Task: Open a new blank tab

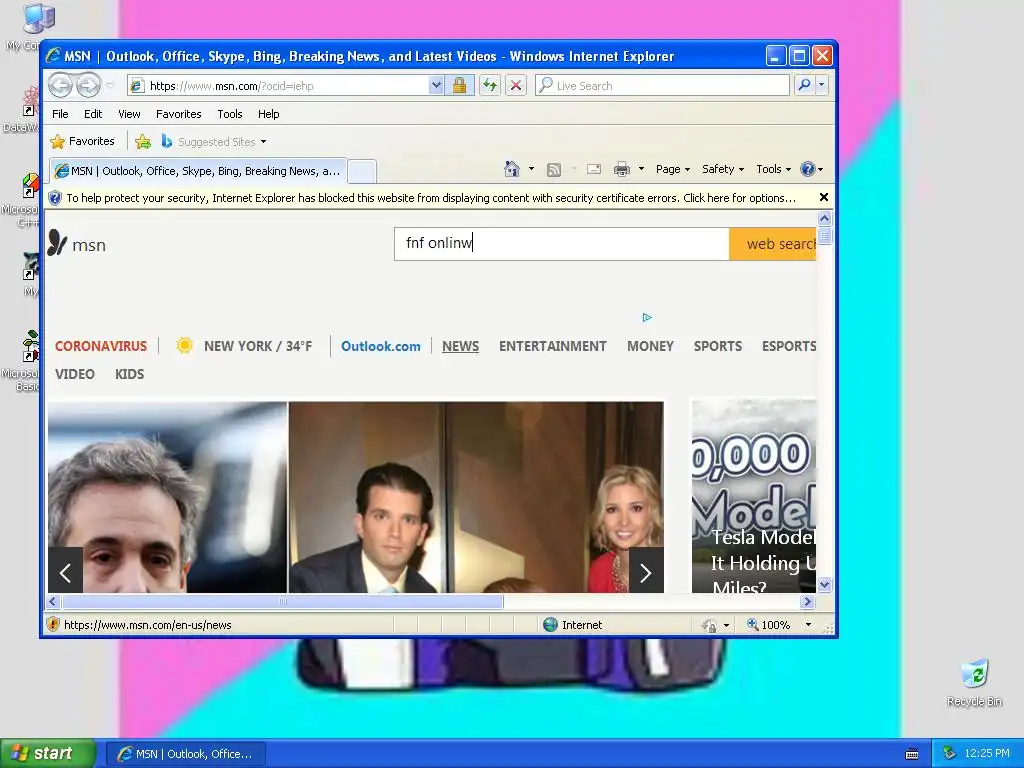Action: point(362,172)
